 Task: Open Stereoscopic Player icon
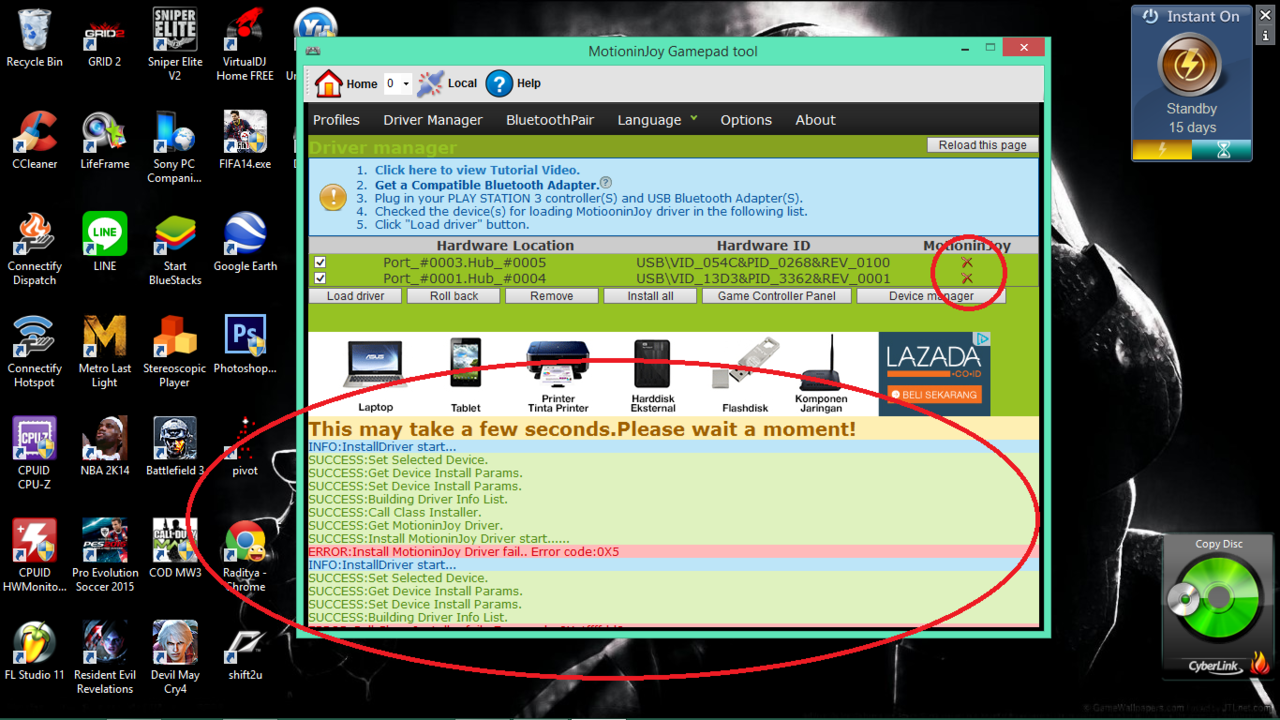pos(174,351)
